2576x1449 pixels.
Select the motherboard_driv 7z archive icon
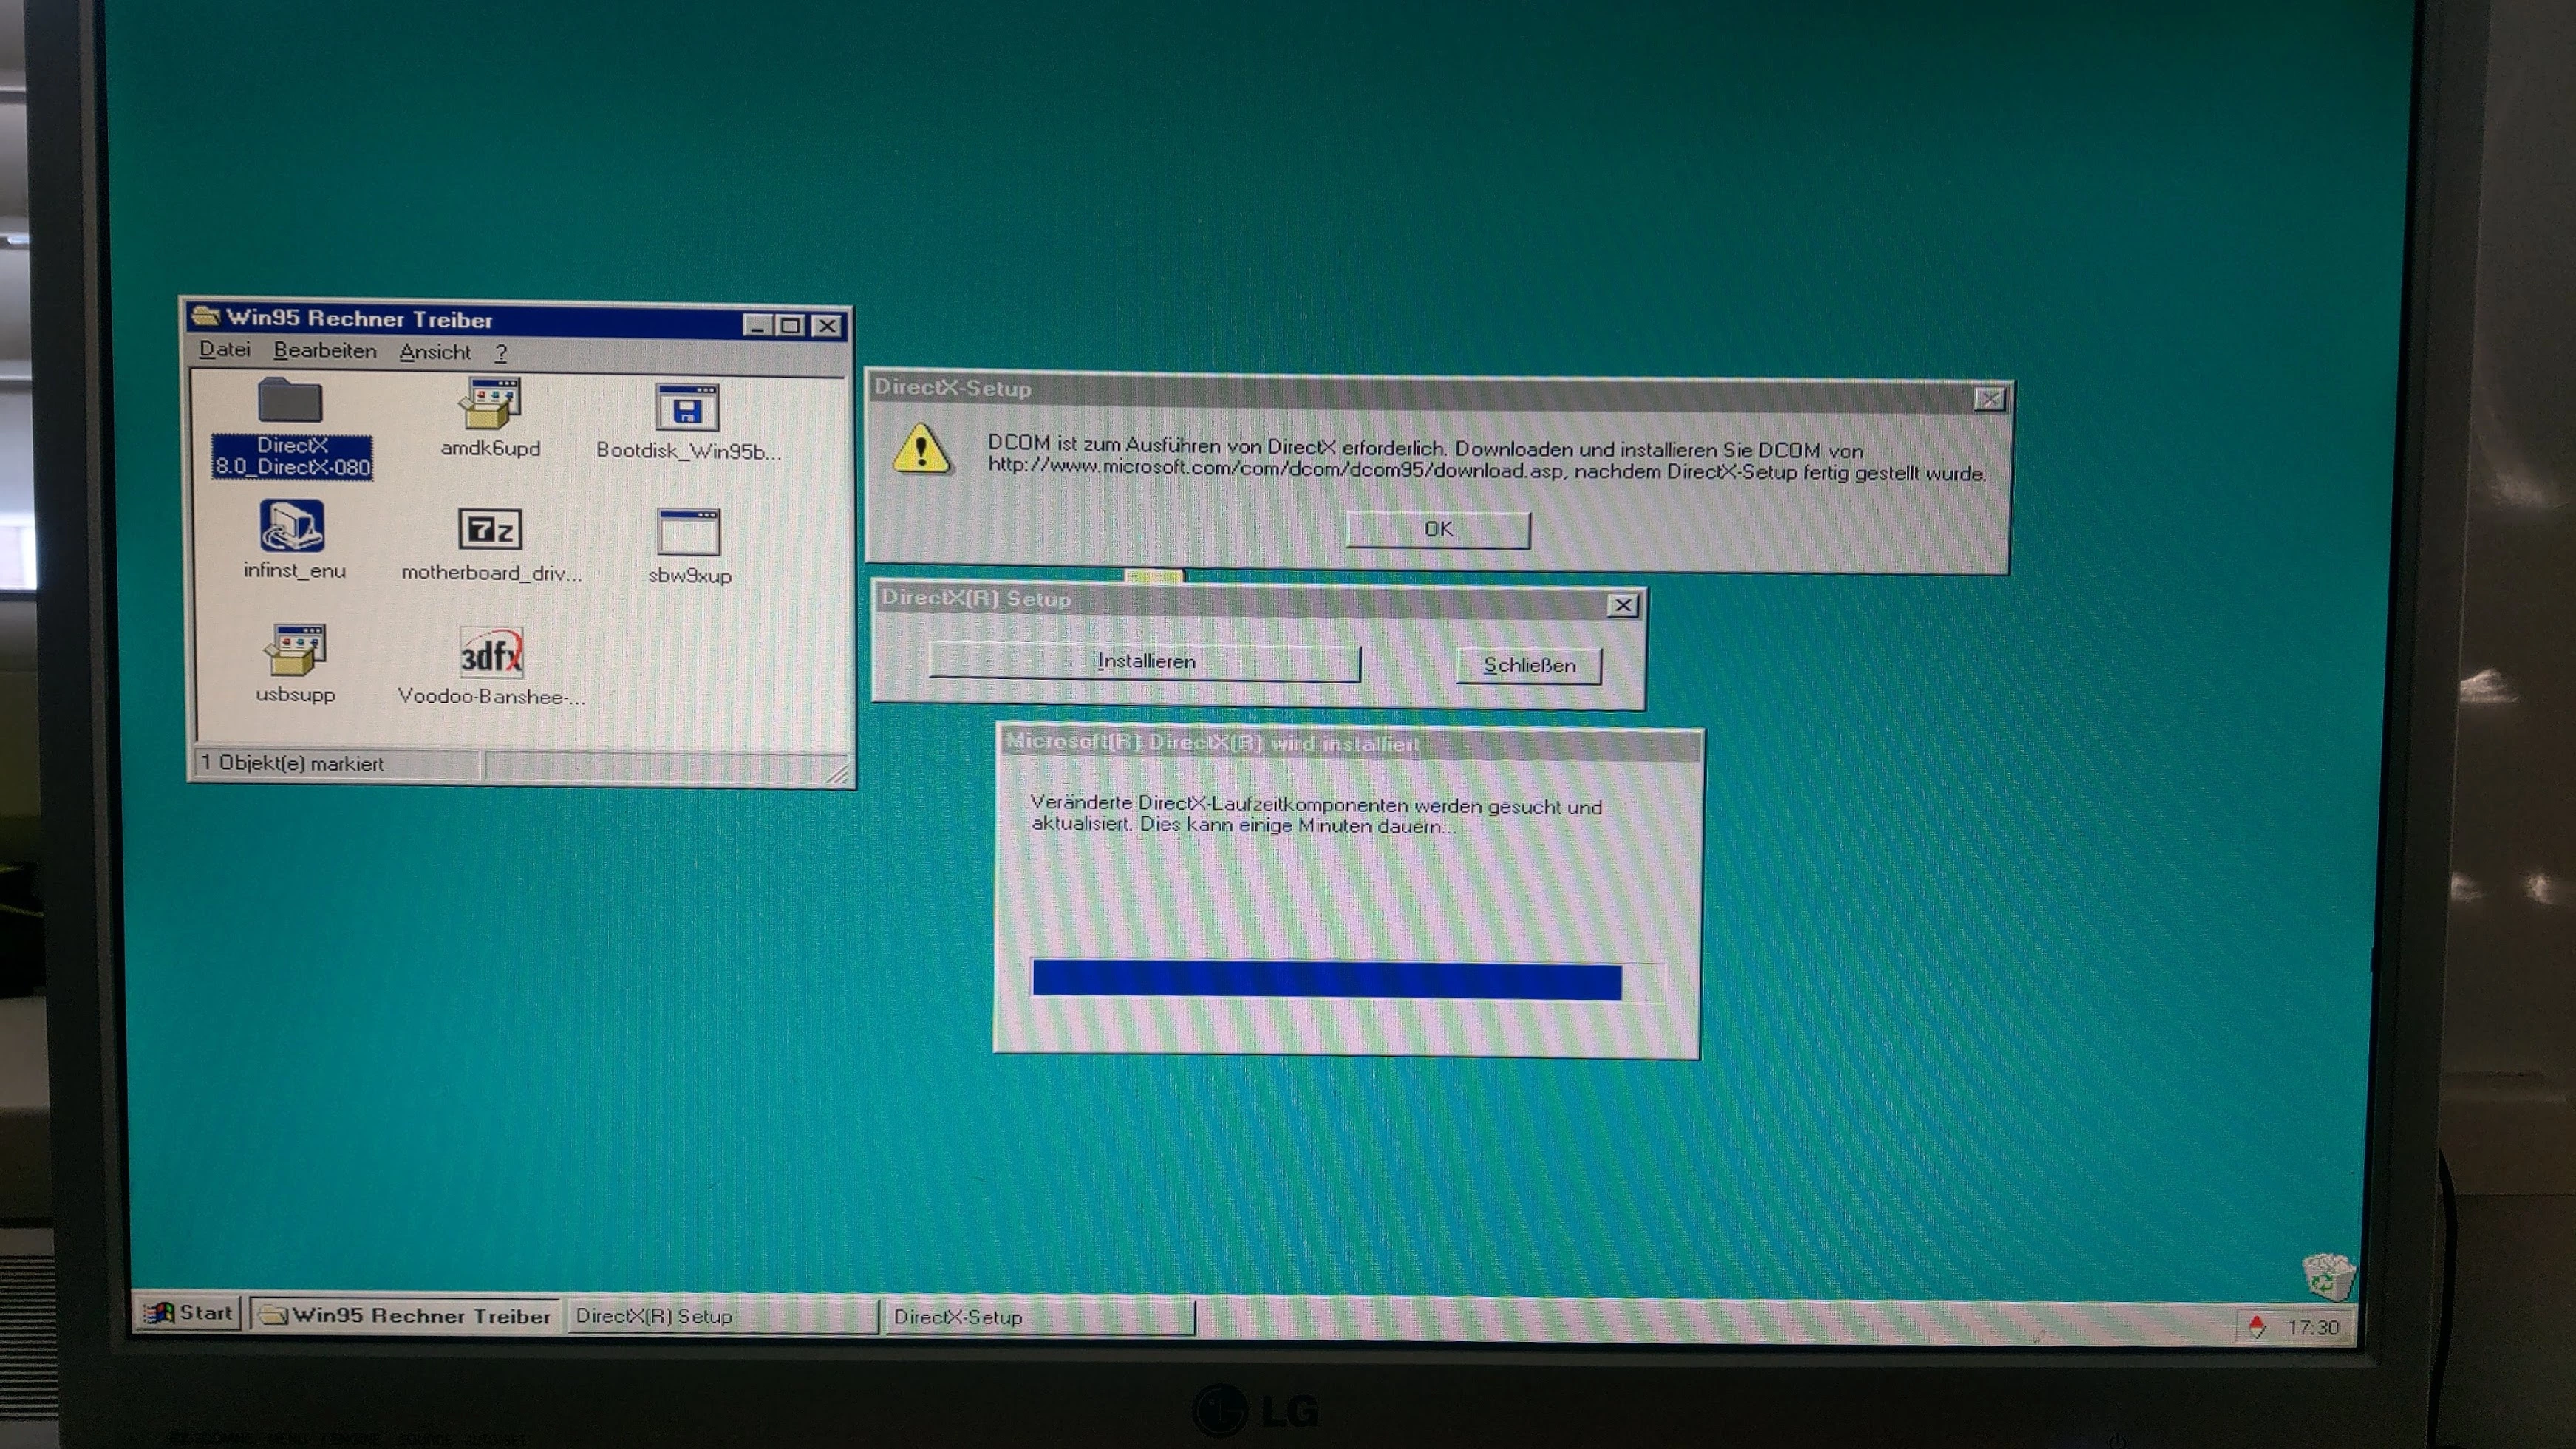click(x=490, y=529)
